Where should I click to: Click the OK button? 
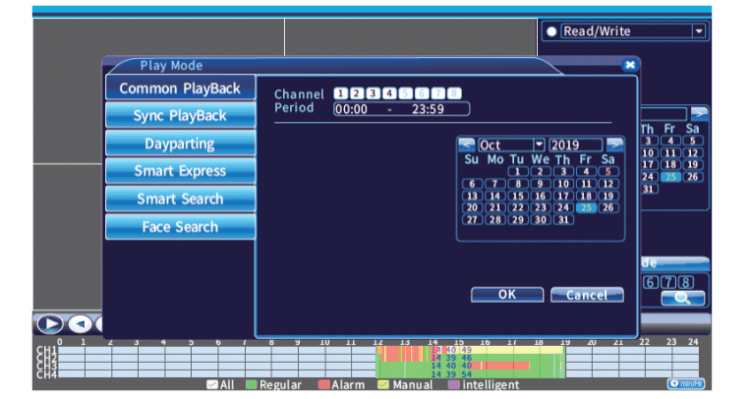507,295
